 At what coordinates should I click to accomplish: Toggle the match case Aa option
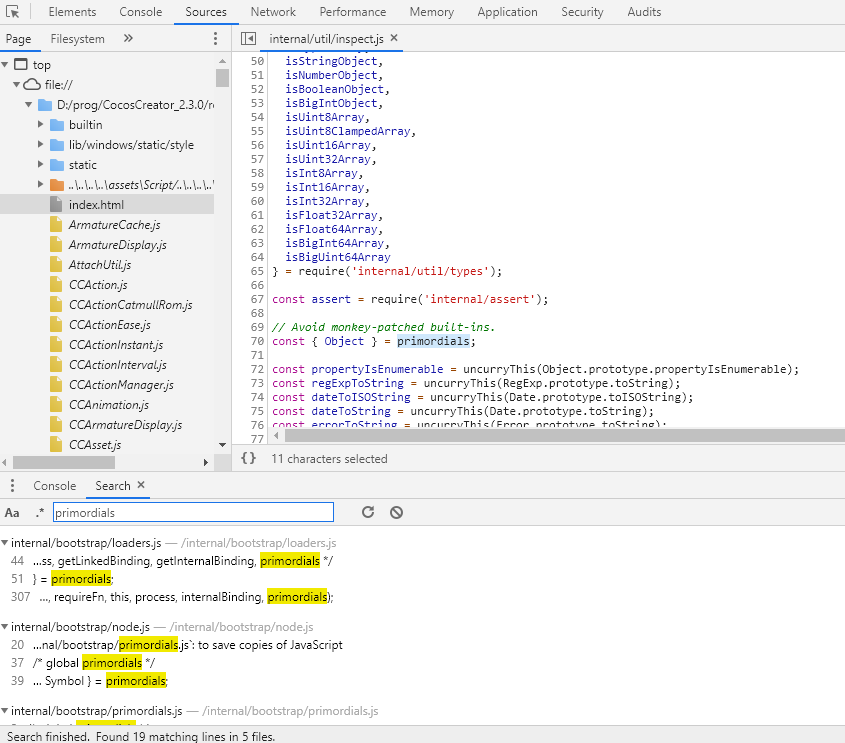coord(12,513)
